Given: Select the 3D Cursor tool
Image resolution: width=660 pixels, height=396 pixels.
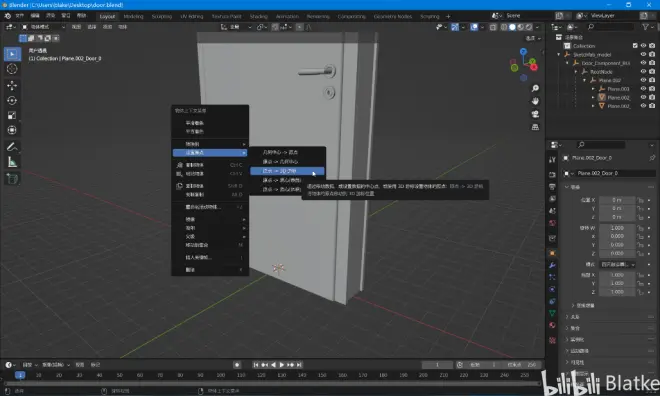Looking at the screenshot, I should click(12, 69).
